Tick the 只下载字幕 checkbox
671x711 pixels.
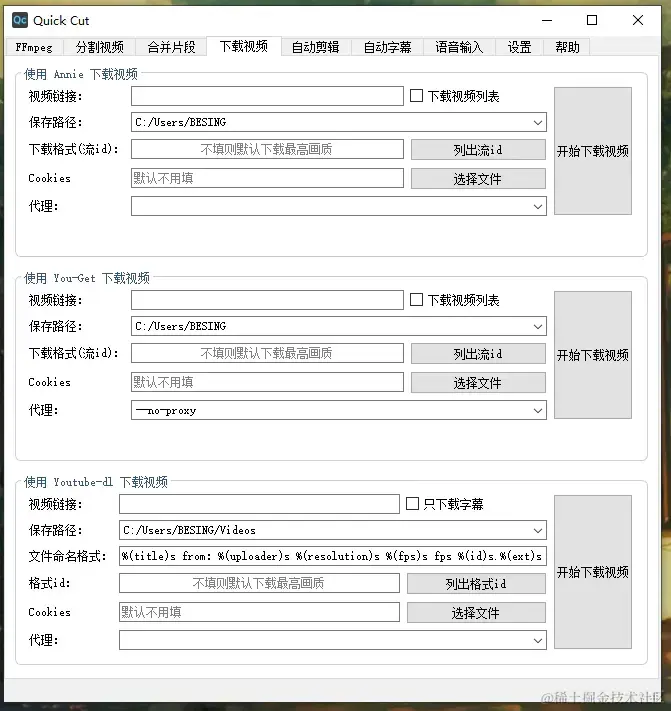412,504
